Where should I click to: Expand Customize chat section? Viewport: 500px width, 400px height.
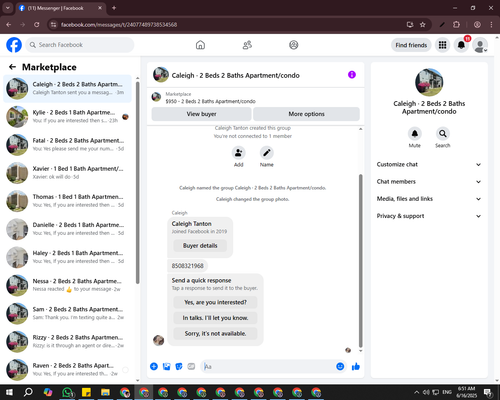click(x=429, y=164)
